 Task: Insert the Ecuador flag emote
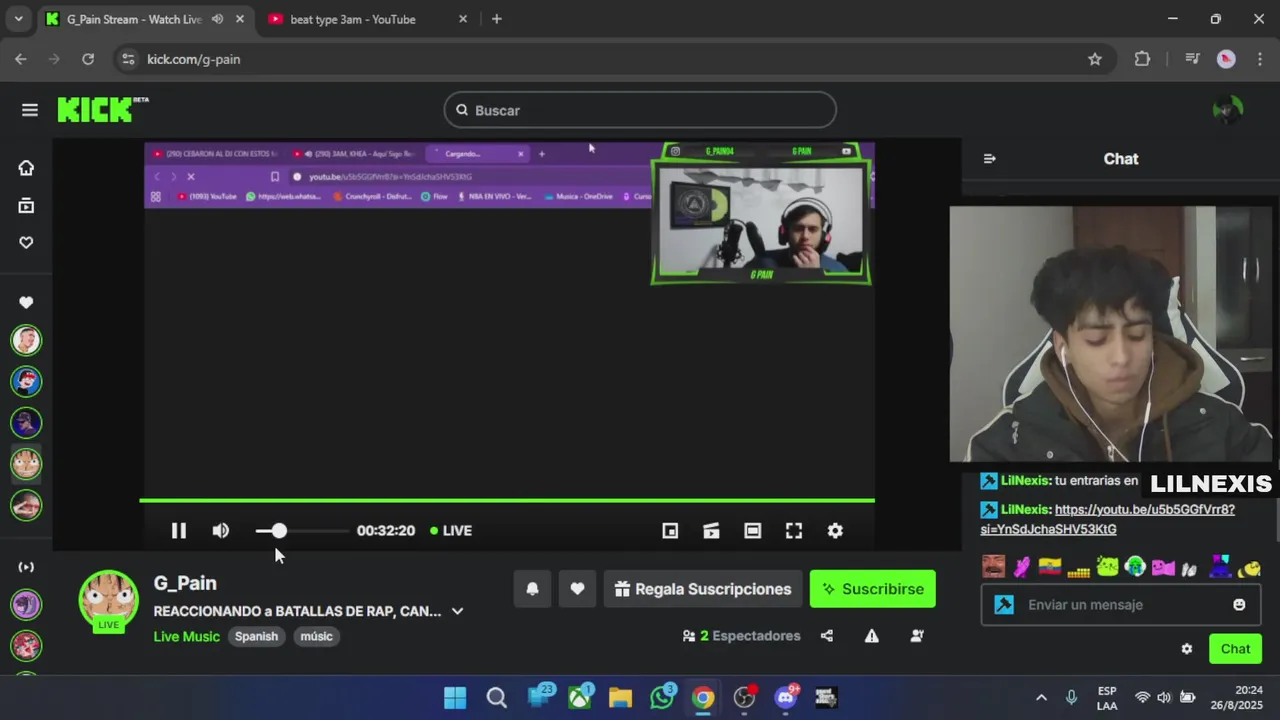(1049, 567)
